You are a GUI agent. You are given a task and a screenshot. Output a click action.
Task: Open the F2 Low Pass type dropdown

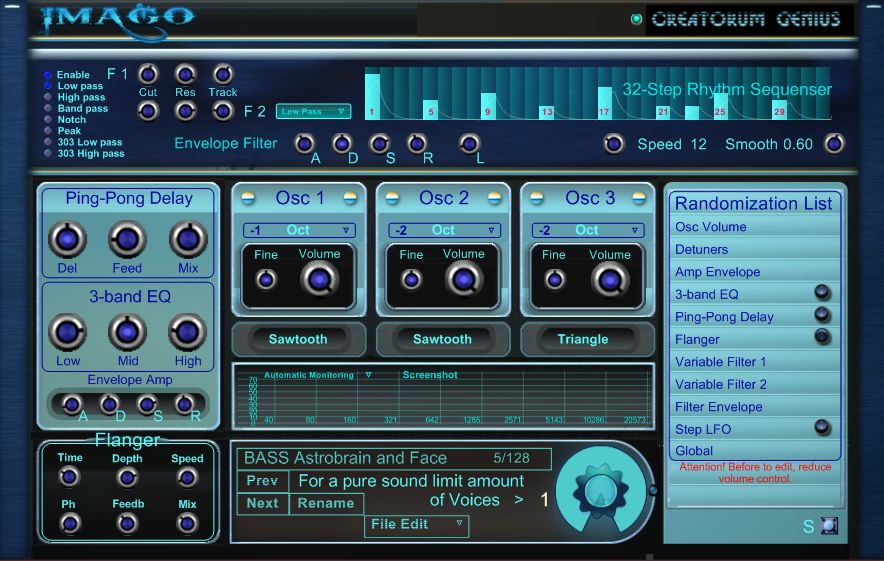coord(313,112)
